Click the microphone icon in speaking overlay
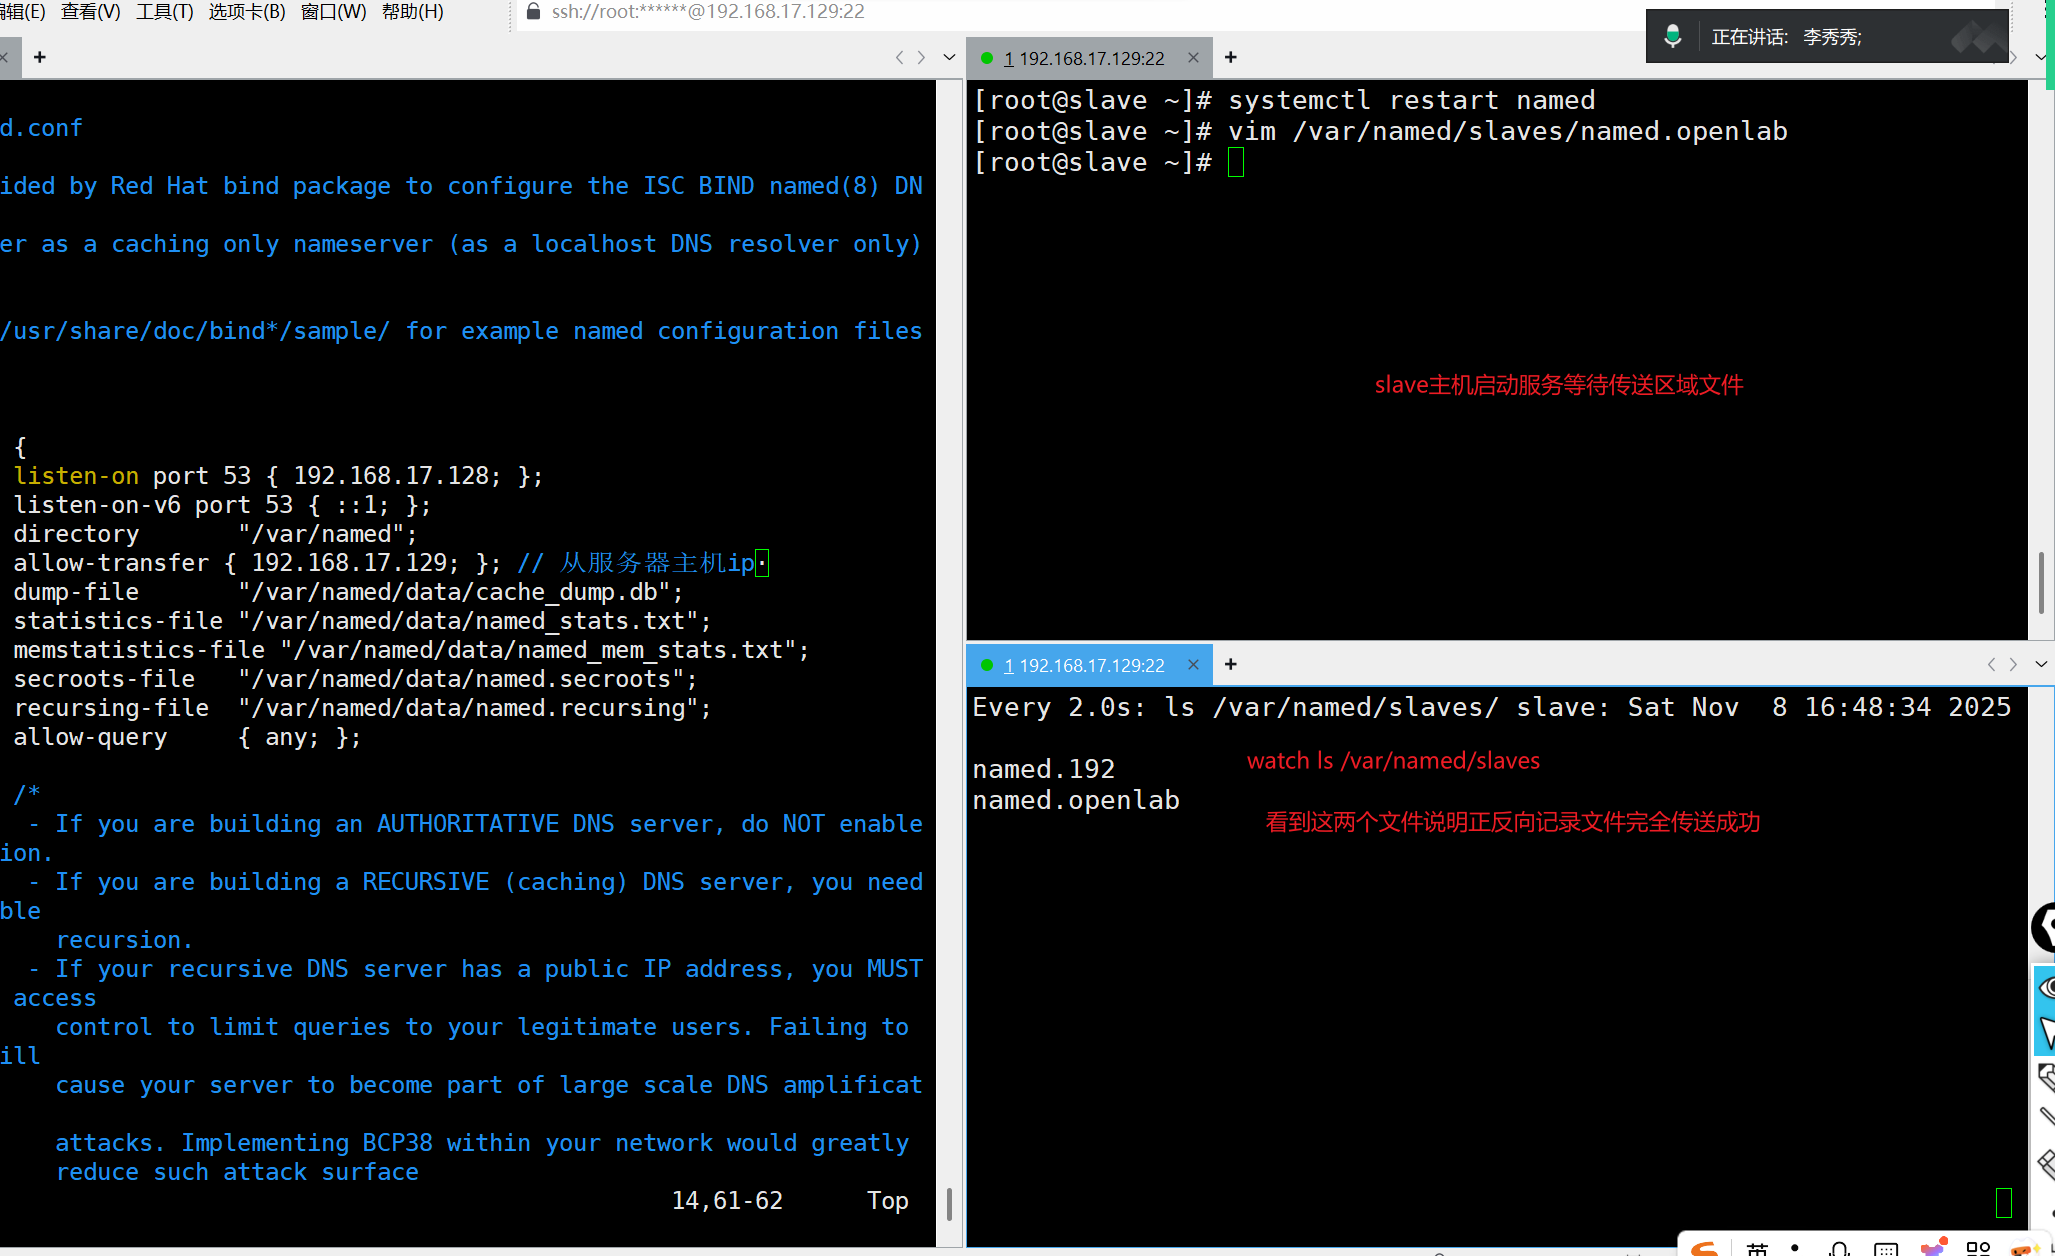The height and width of the screenshot is (1256, 2055). (1672, 37)
